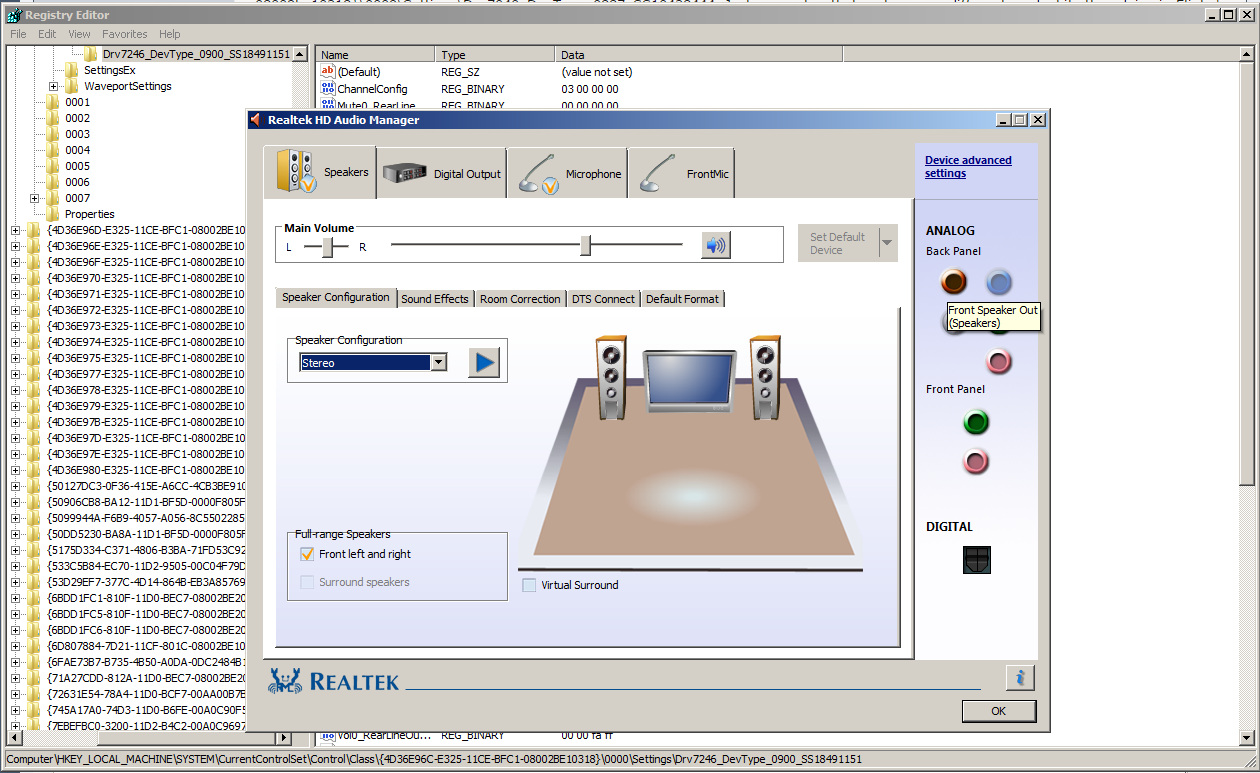Screen dimensions: 1260x773
Task: Expand the {4D36E970-E325-11CE-BFC1 key
Action: click(15, 278)
